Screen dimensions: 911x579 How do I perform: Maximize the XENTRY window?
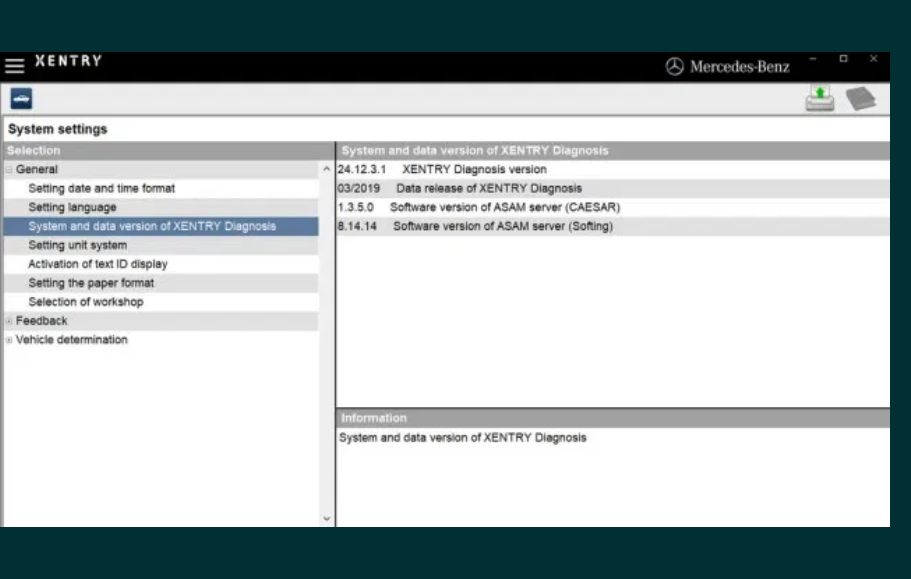coord(844,59)
